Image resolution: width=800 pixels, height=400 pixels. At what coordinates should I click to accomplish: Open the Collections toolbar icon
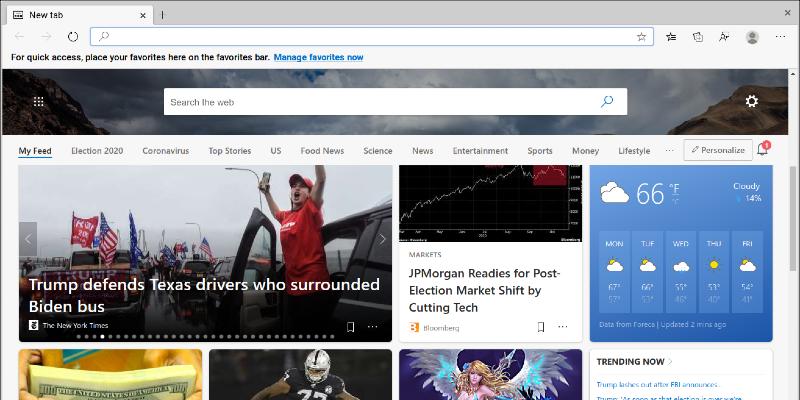(698, 37)
